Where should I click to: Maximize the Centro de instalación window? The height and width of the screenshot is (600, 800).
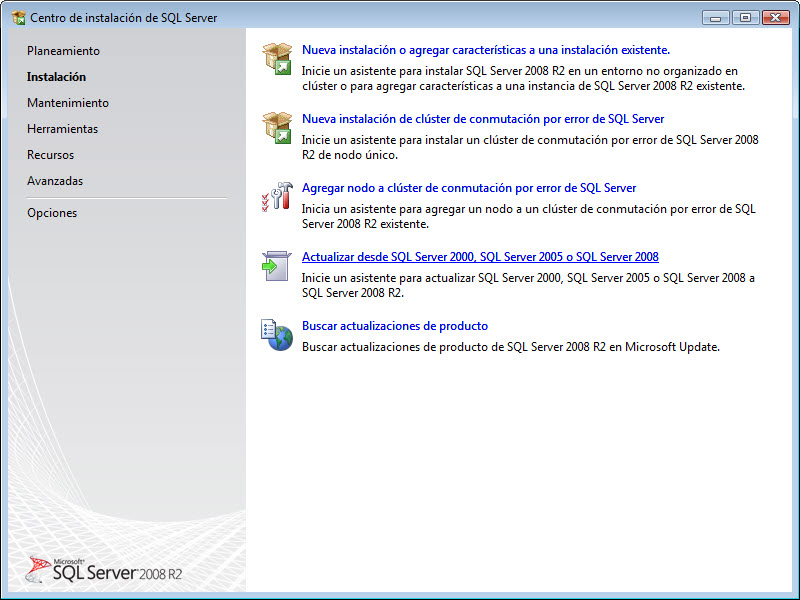pos(745,18)
